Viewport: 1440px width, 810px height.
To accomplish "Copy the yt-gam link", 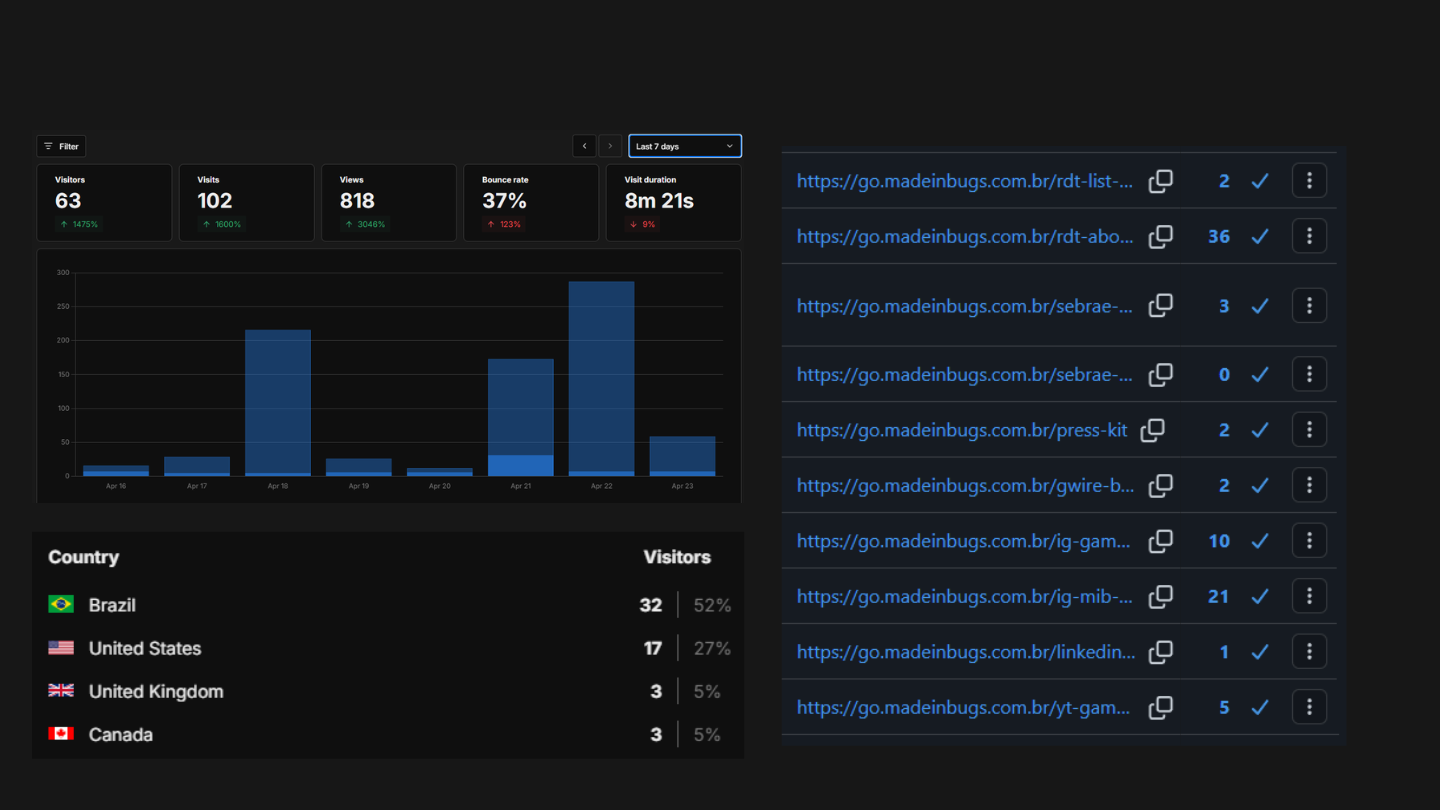I will 1160,708.
